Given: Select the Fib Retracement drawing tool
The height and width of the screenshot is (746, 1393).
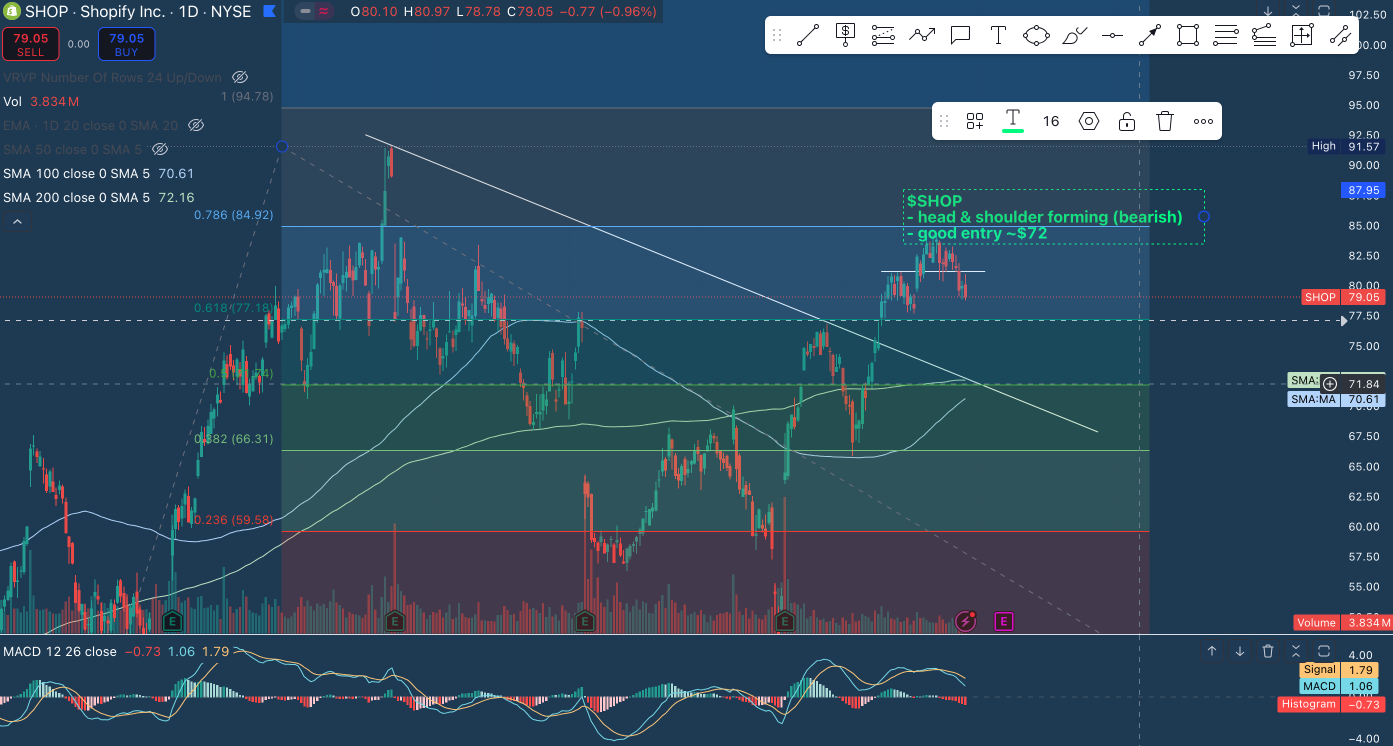Looking at the screenshot, I should click(x=883, y=35).
